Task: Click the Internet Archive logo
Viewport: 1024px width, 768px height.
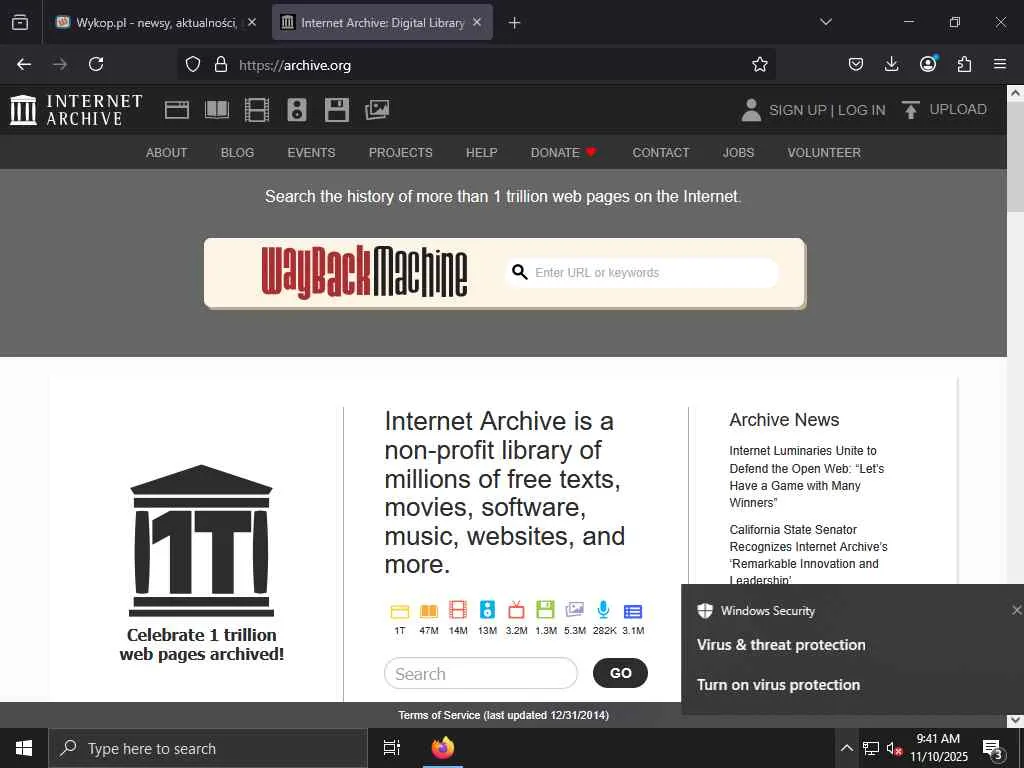Action: 76,110
